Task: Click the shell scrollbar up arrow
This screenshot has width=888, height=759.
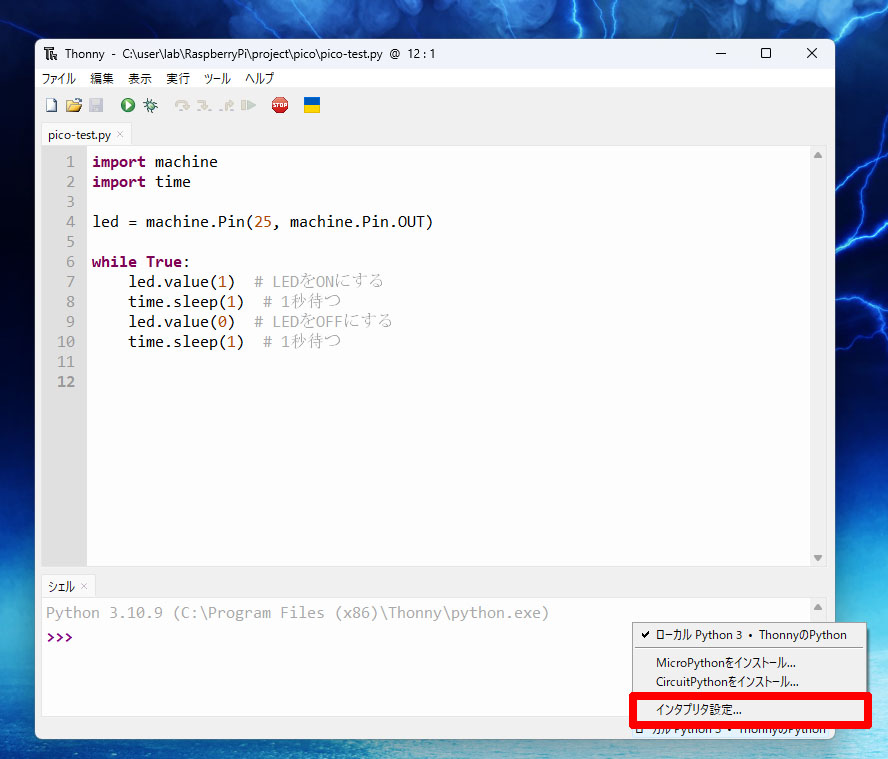Action: click(x=818, y=607)
